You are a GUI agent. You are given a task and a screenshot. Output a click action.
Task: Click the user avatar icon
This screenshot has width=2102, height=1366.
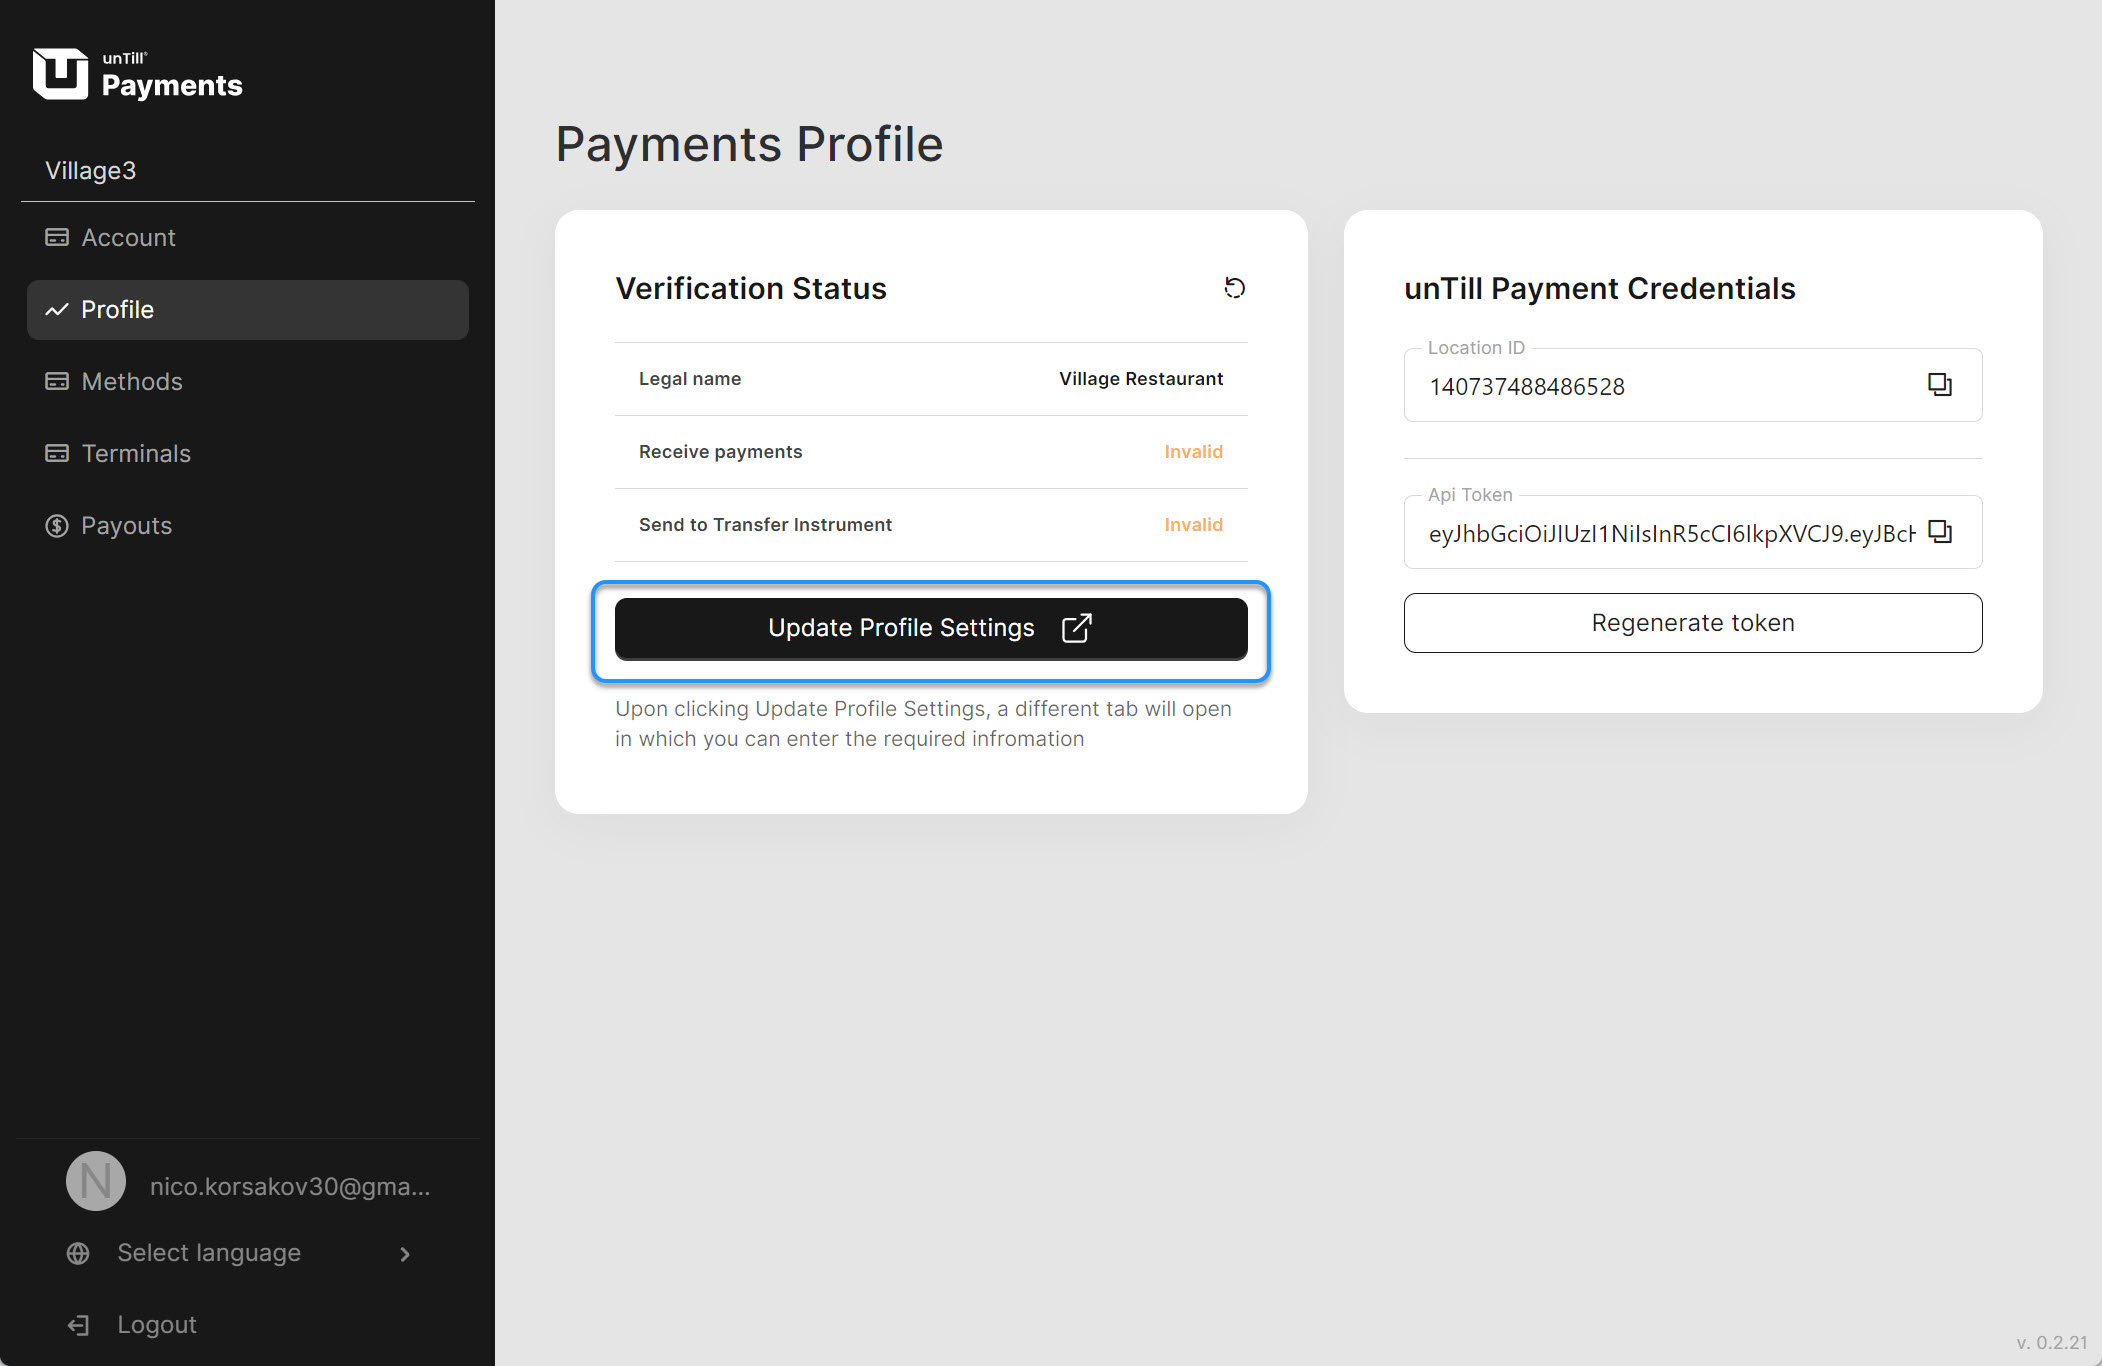pos(96,1181)
